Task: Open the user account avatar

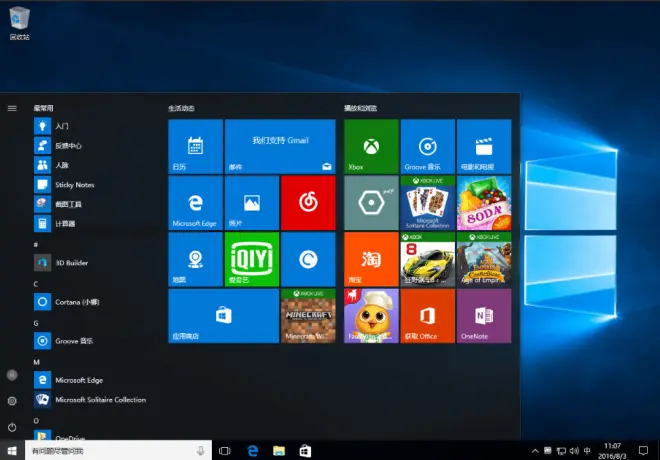Action: pyautogui.click(x=12, y=375)
